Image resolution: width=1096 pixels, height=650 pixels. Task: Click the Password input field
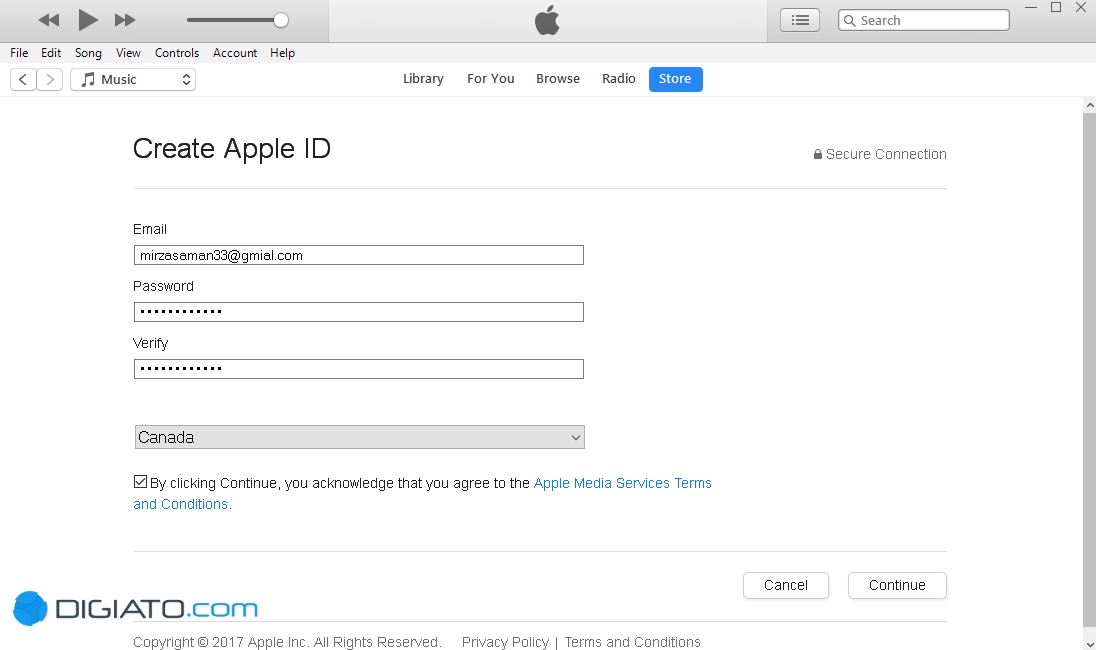coord(359,312)
